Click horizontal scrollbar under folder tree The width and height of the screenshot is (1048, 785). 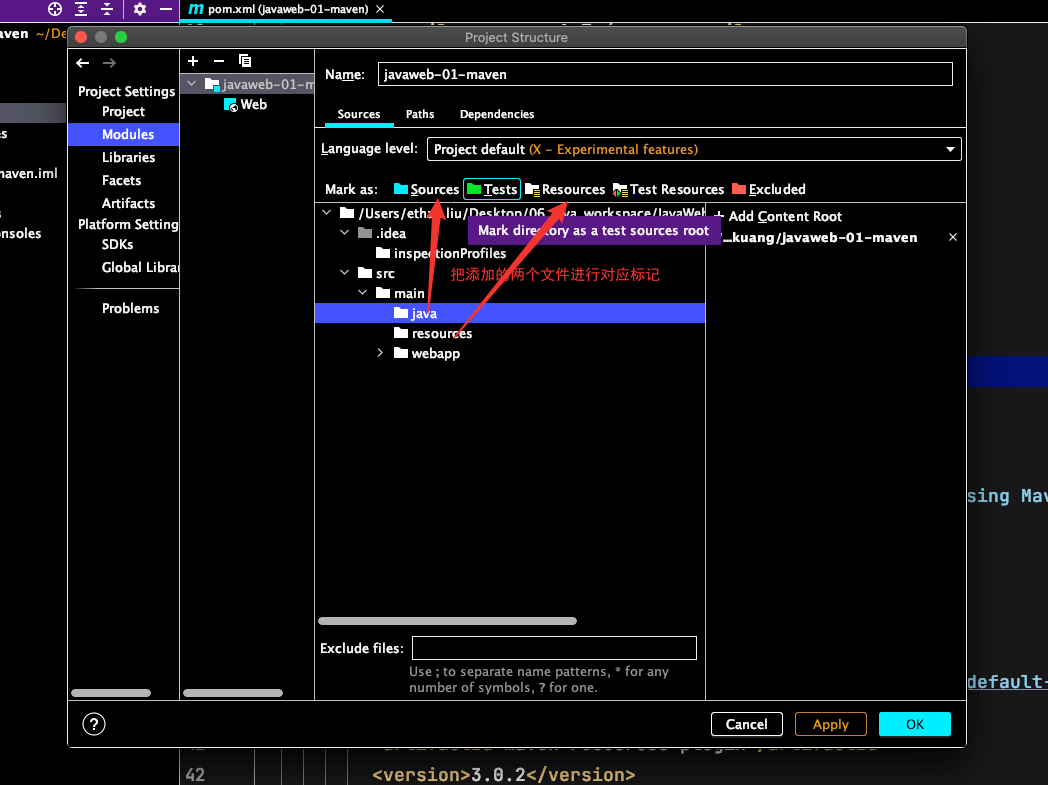(x=447, y=621)
